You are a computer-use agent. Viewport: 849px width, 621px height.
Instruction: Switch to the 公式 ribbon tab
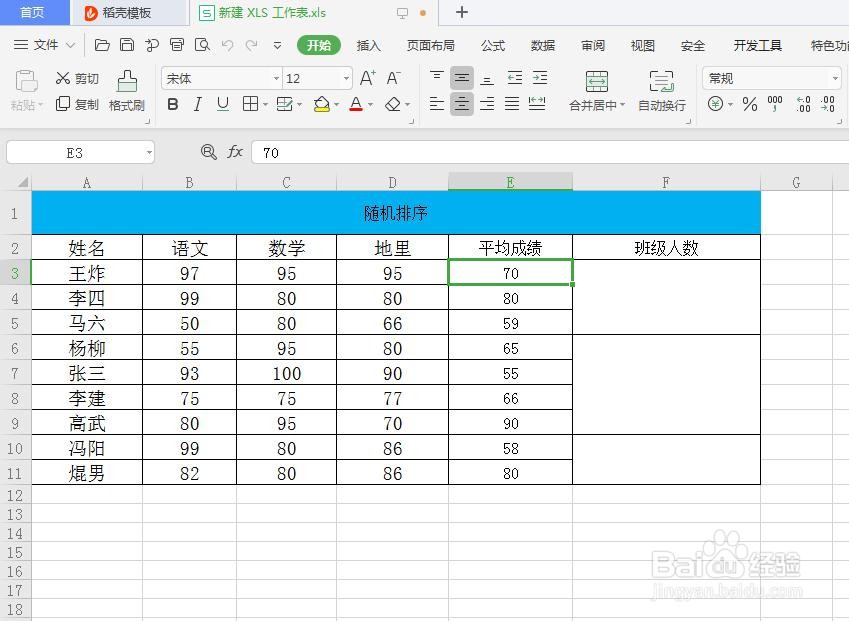click(493, 45)
